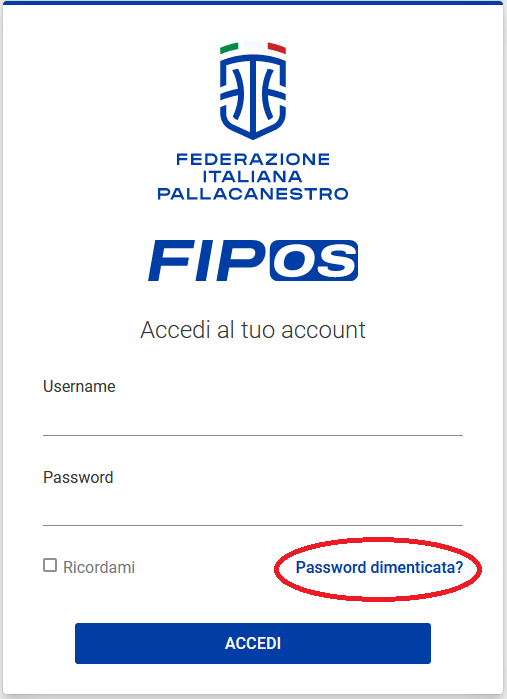Submit with the ACCEDI button
507x699 pixels.
[x=253, y=643]
